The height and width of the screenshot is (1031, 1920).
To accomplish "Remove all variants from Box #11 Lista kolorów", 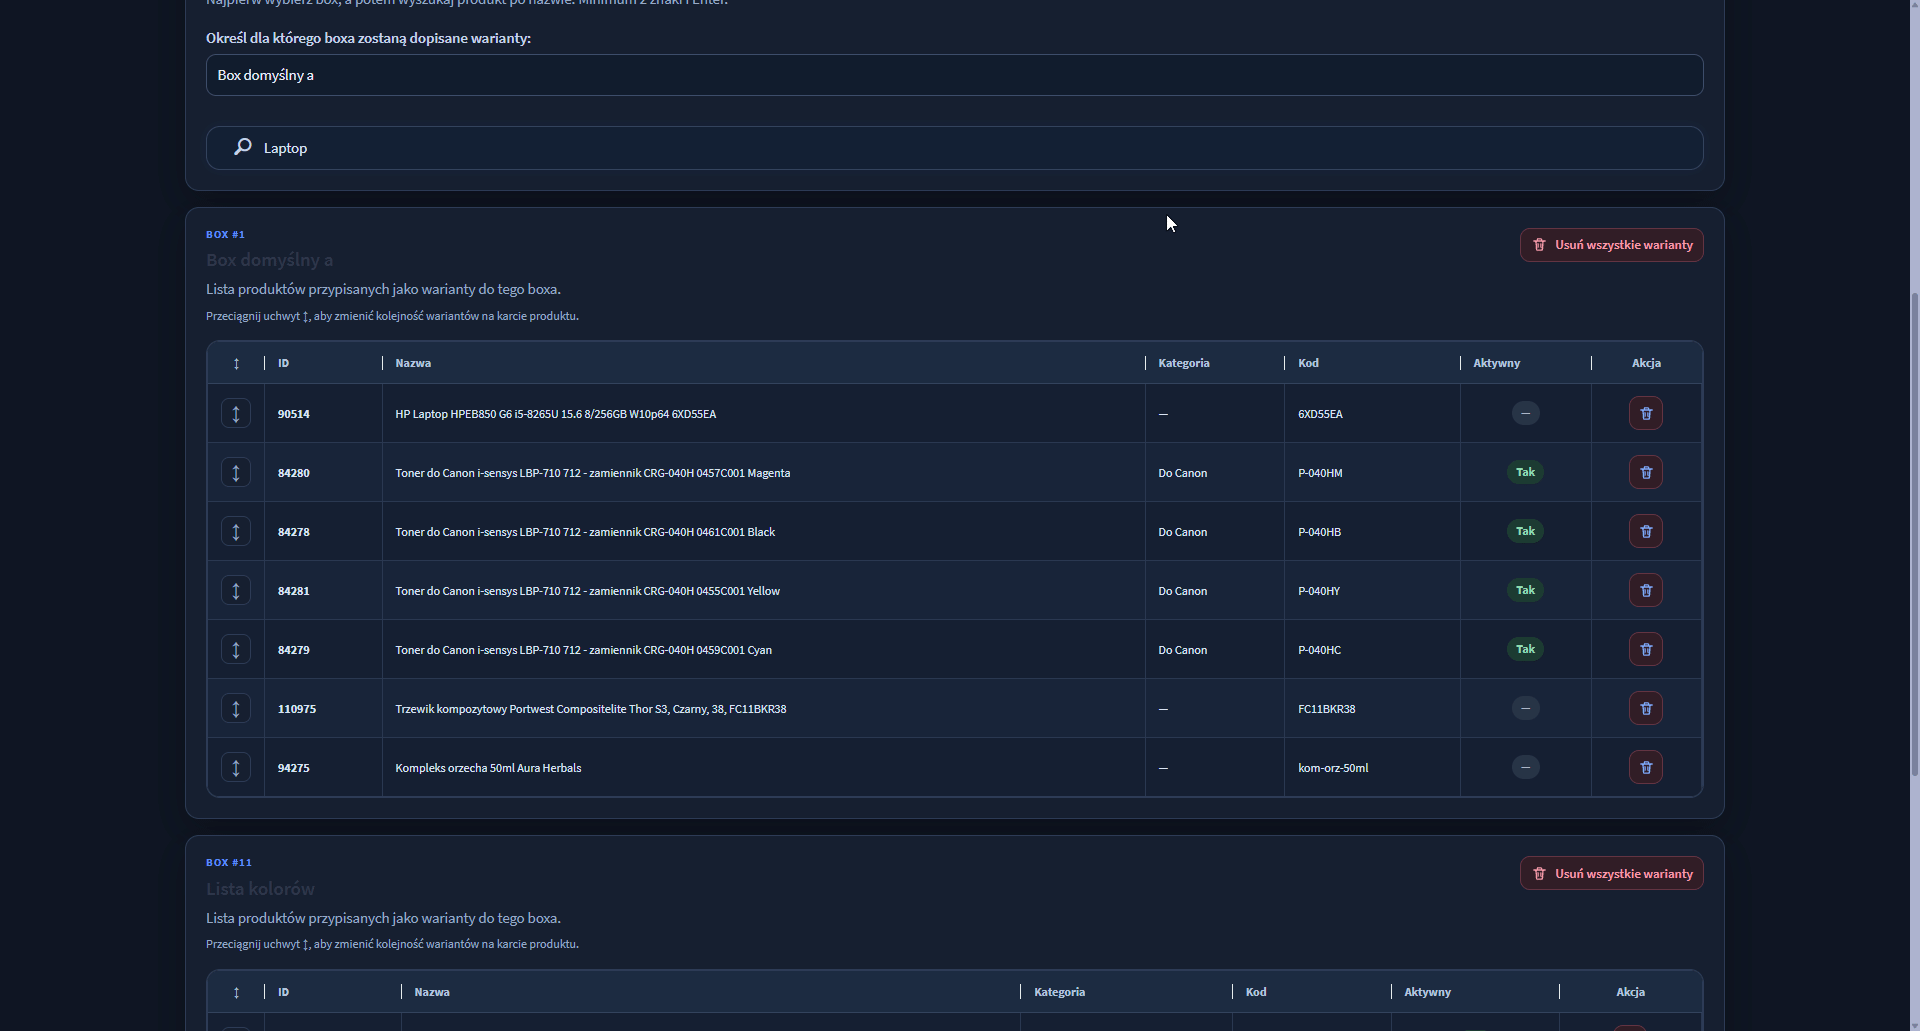I will pyautogui.click(x=1611, y=873).
